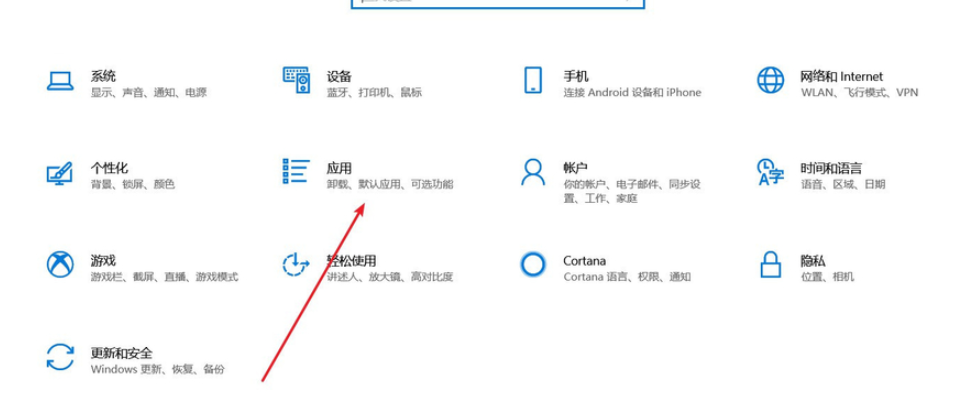This screenshot has width=970, height=398.
Task: Click the 设备 keyboard and speaker icon
Action: click(x=296, y=80)
